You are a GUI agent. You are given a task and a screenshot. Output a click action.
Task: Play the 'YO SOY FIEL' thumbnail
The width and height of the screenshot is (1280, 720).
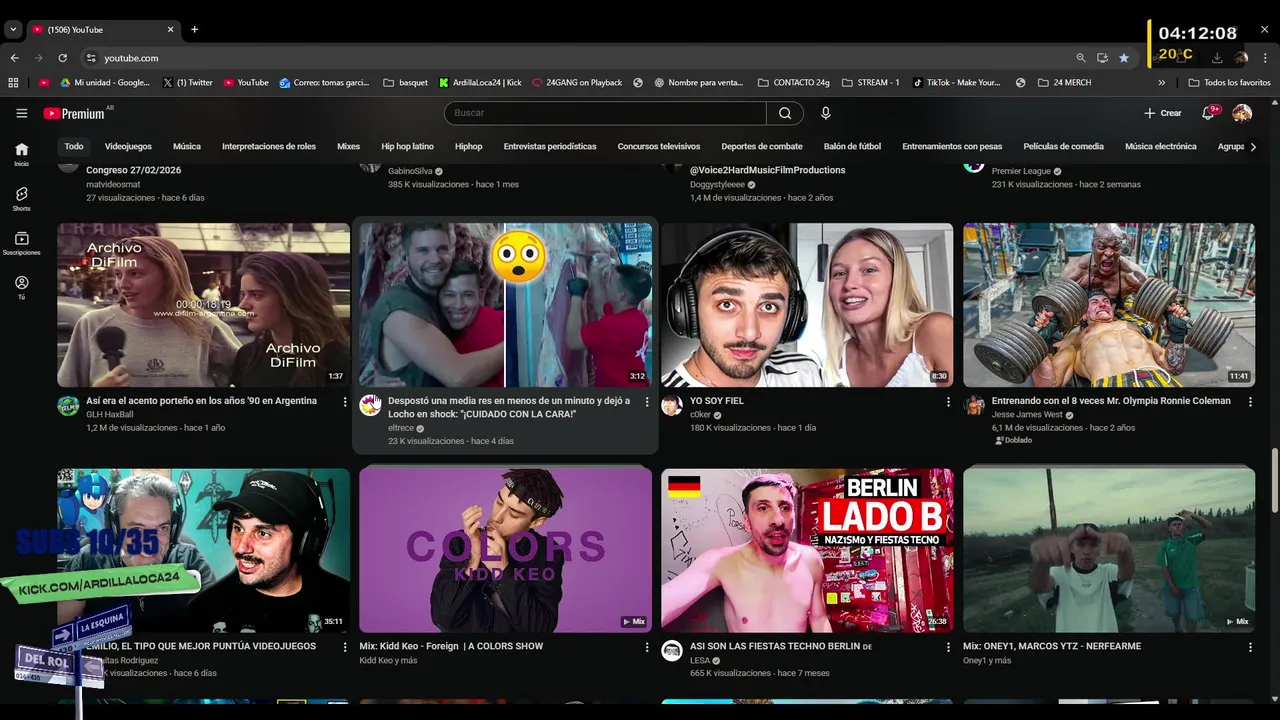(x=807, y=305)
